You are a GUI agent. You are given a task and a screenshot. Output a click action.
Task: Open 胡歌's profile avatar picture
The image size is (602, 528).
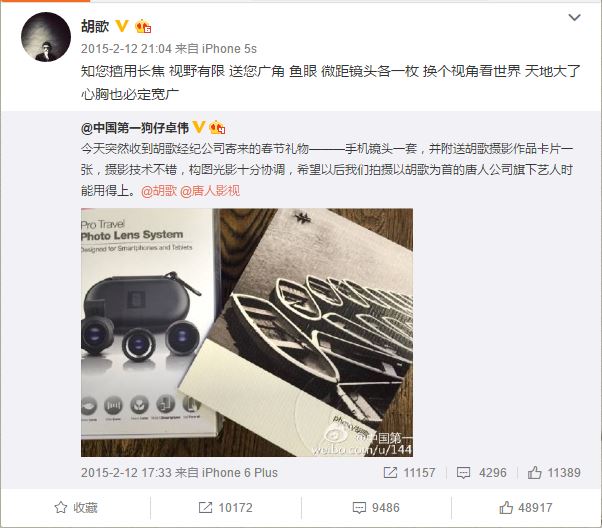pos(46,37)
